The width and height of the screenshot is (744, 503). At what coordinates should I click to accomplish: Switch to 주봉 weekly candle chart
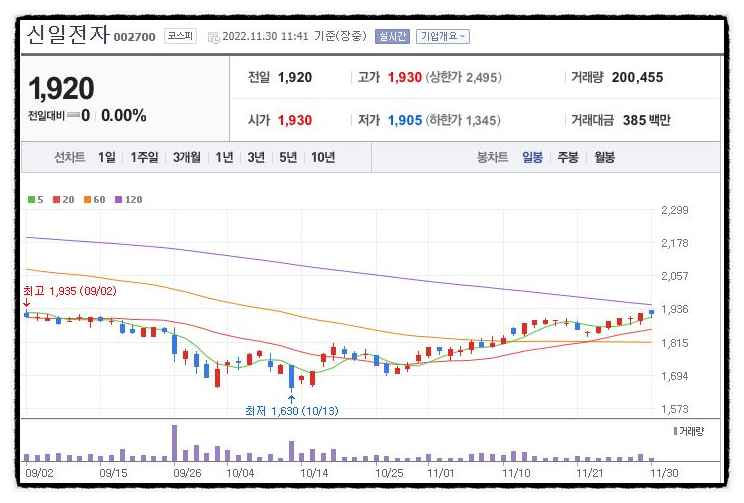pos(568,157)
